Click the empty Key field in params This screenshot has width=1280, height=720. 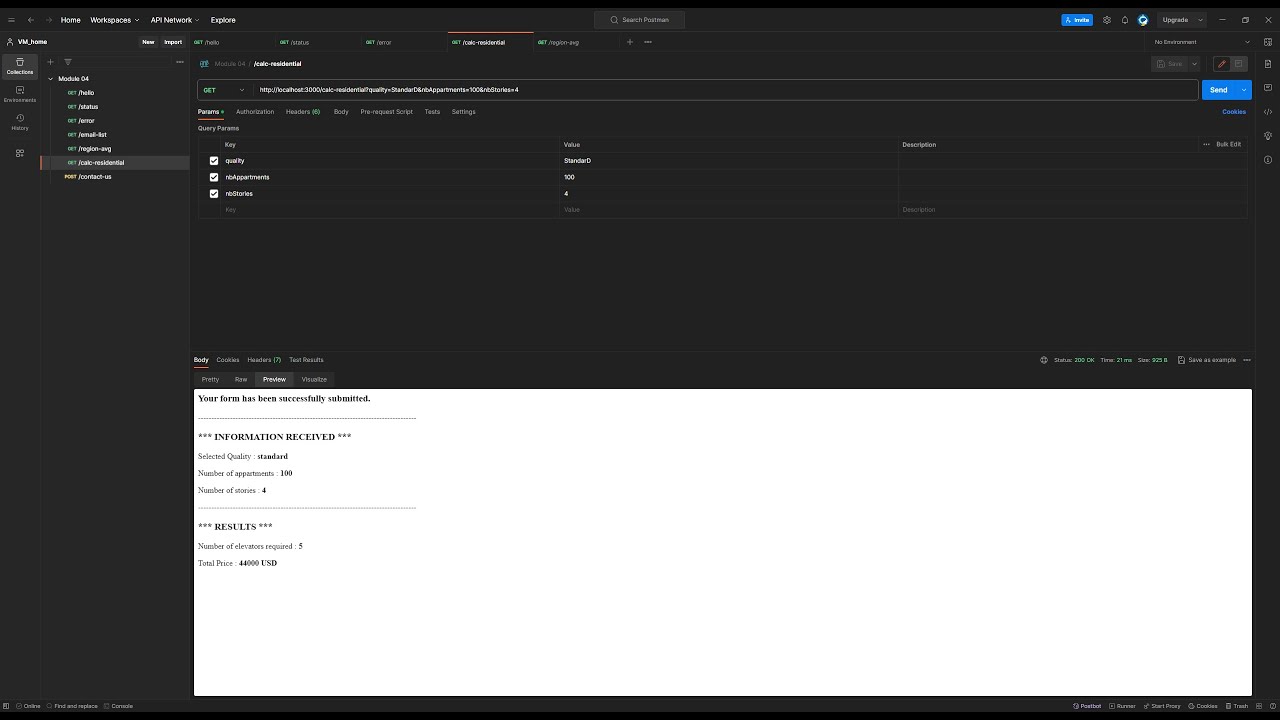390,210
